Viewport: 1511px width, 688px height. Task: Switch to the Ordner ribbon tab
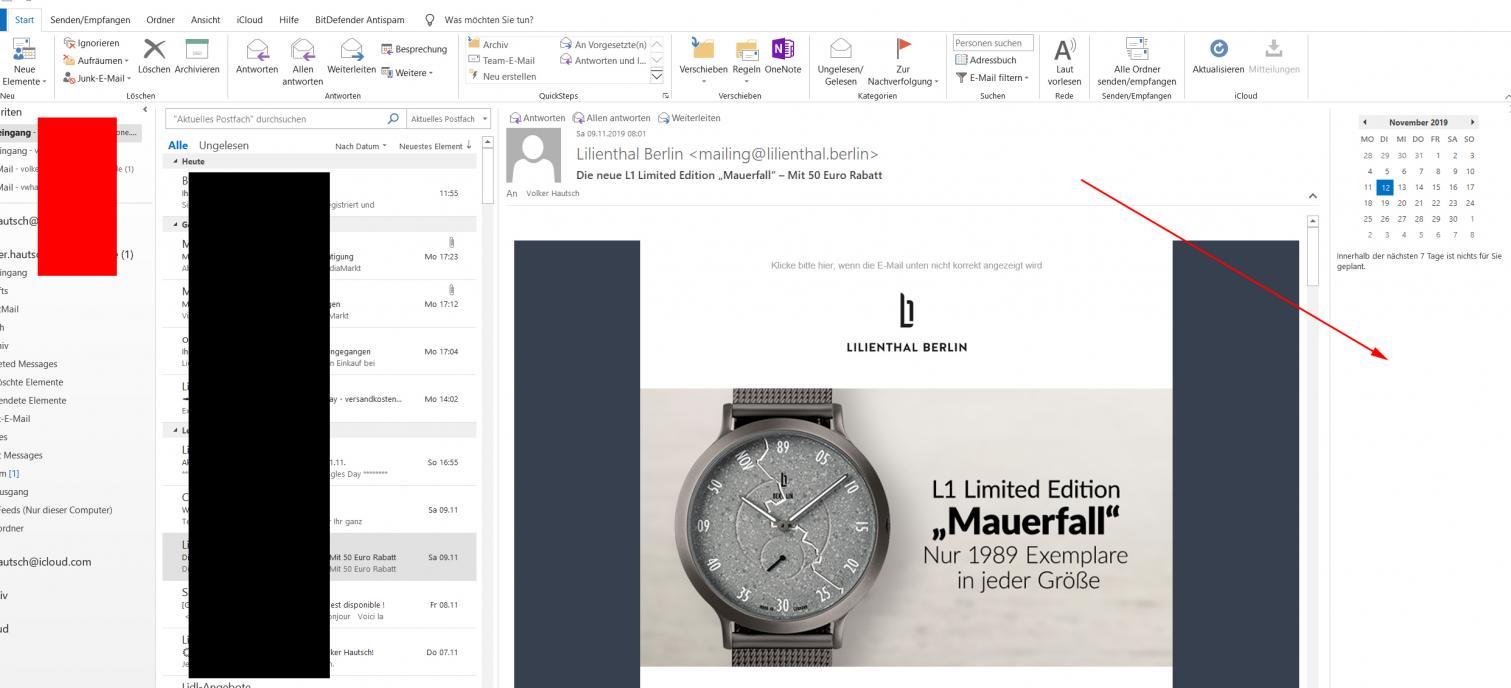[160, 19]
